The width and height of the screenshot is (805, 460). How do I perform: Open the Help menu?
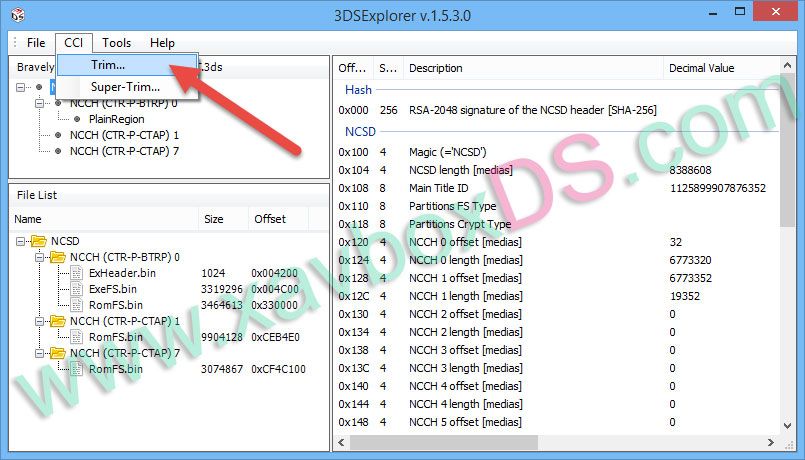(162, 43)
